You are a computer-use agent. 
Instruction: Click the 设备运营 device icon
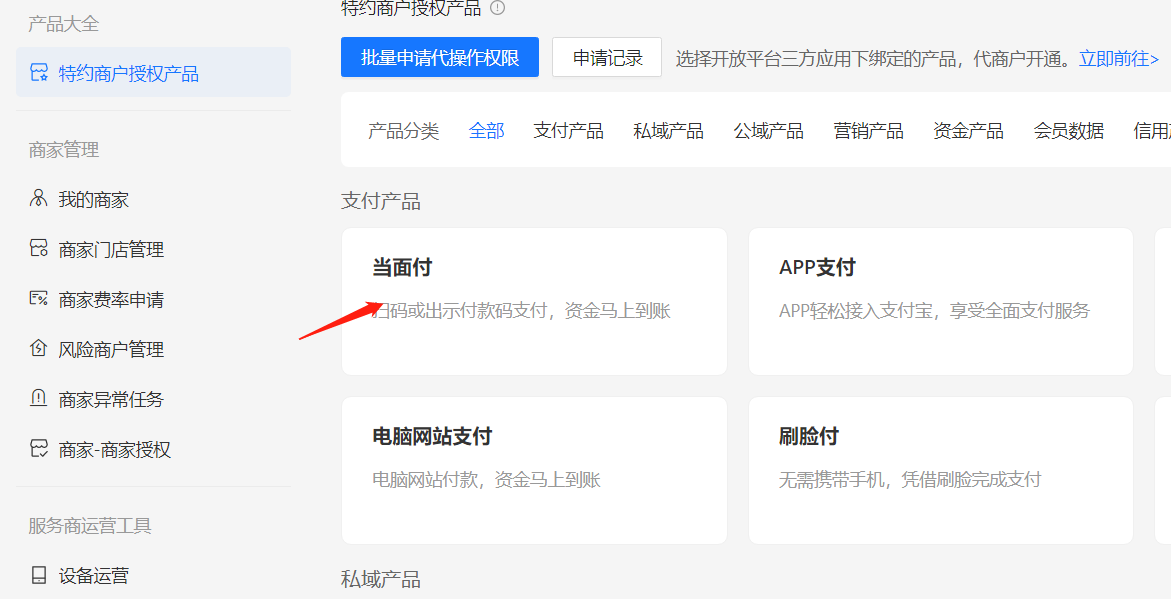point(38,574)
